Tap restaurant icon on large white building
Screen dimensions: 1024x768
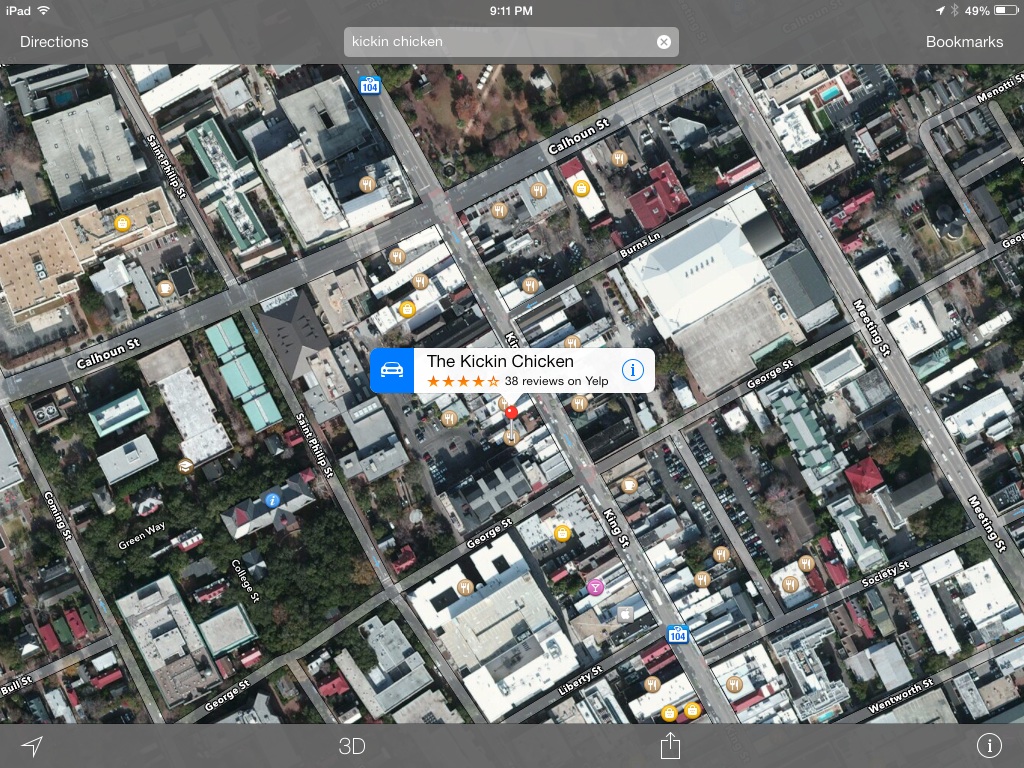(x=465, y=587)
